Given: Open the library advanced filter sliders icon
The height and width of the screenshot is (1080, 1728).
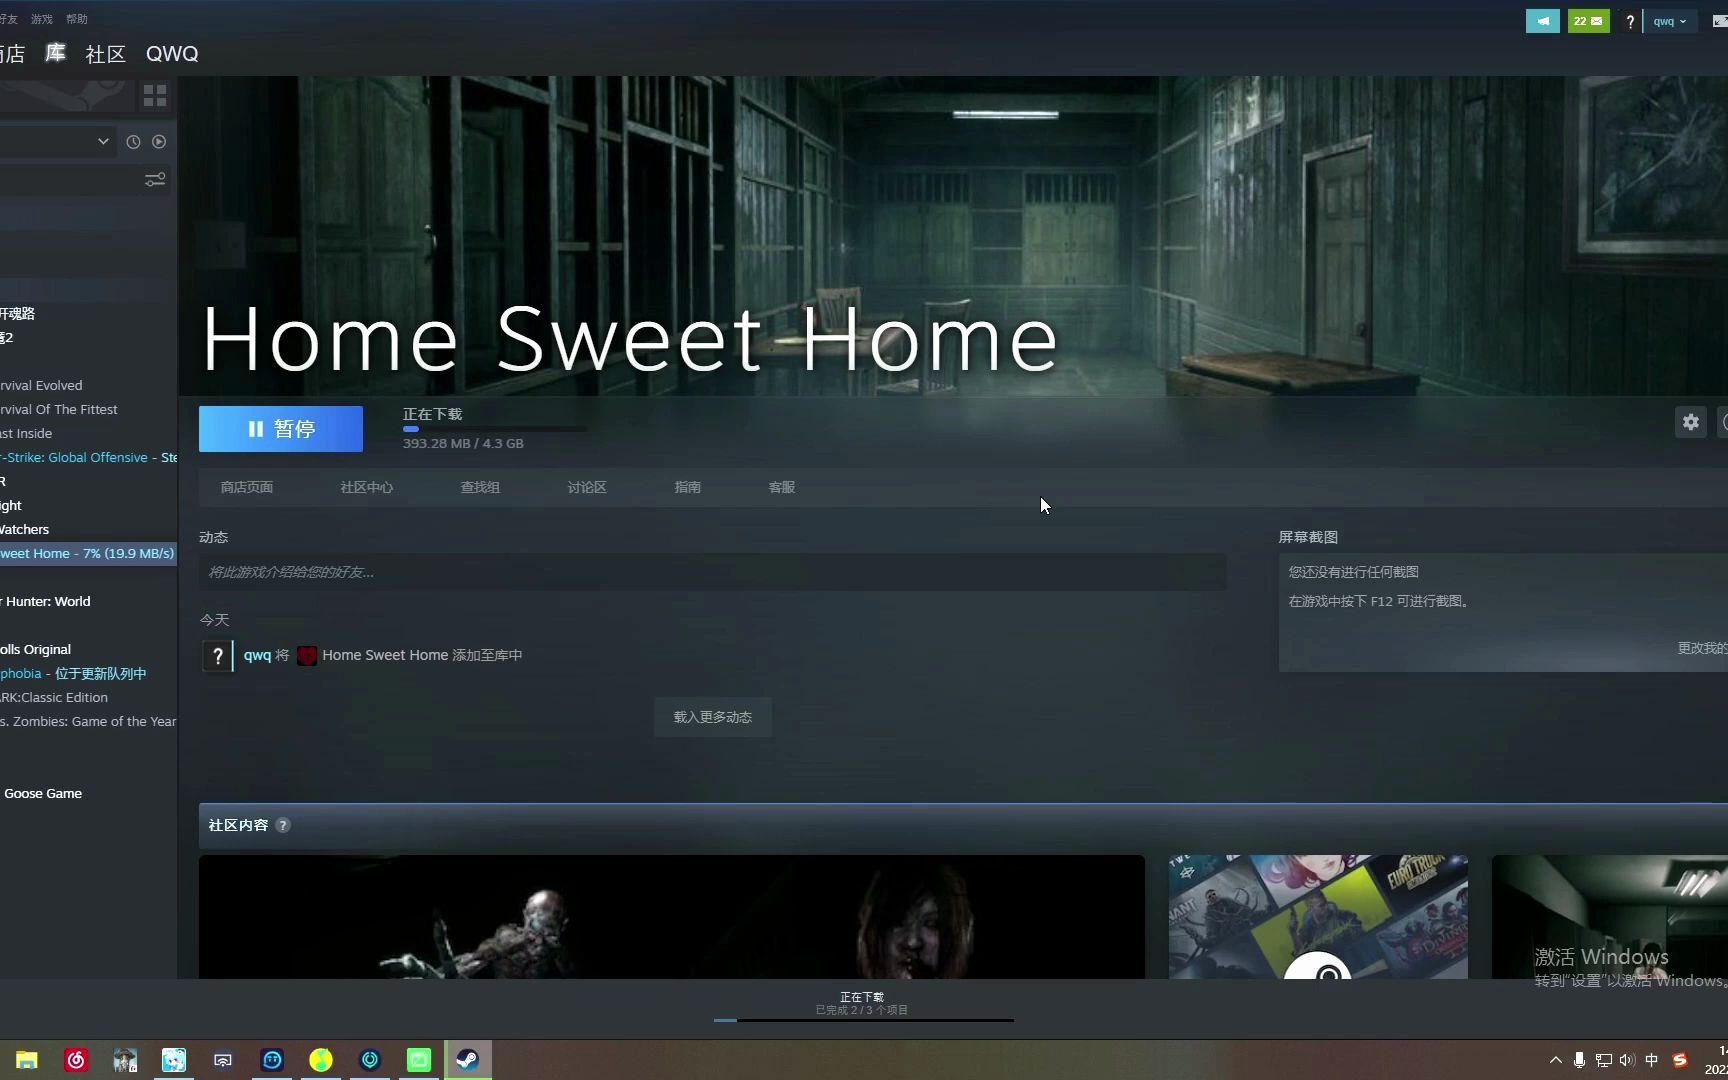Looking at the screenshot, I should coord(155,180).
